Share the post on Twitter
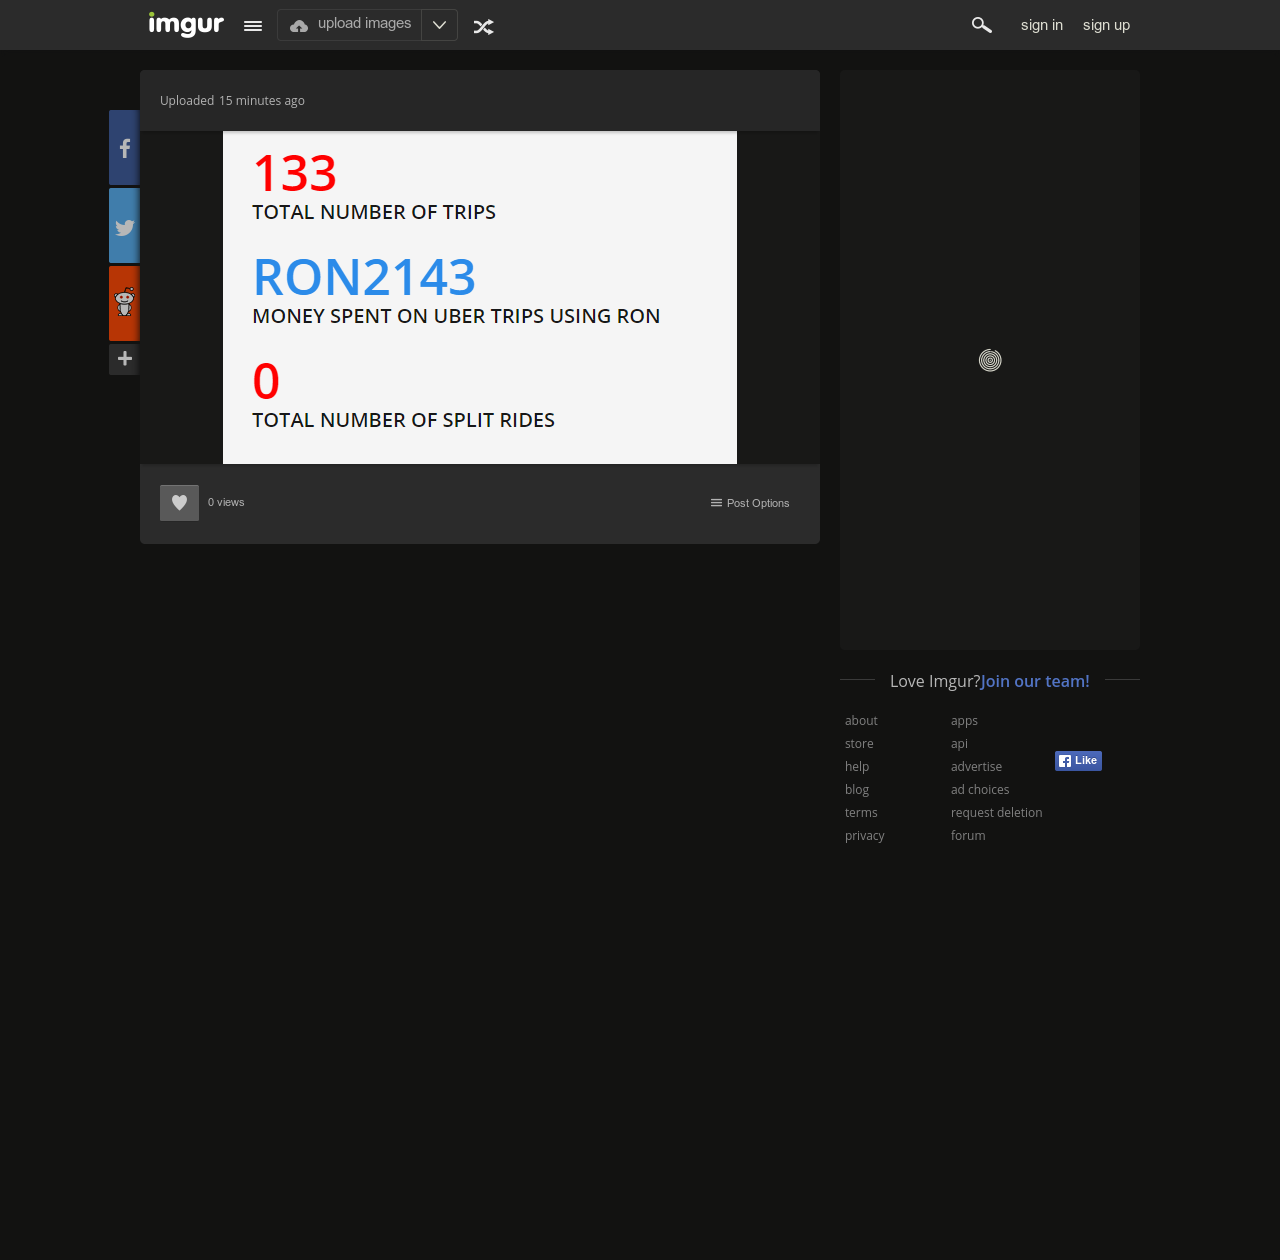1280x1260 pixels. [124, 226]
